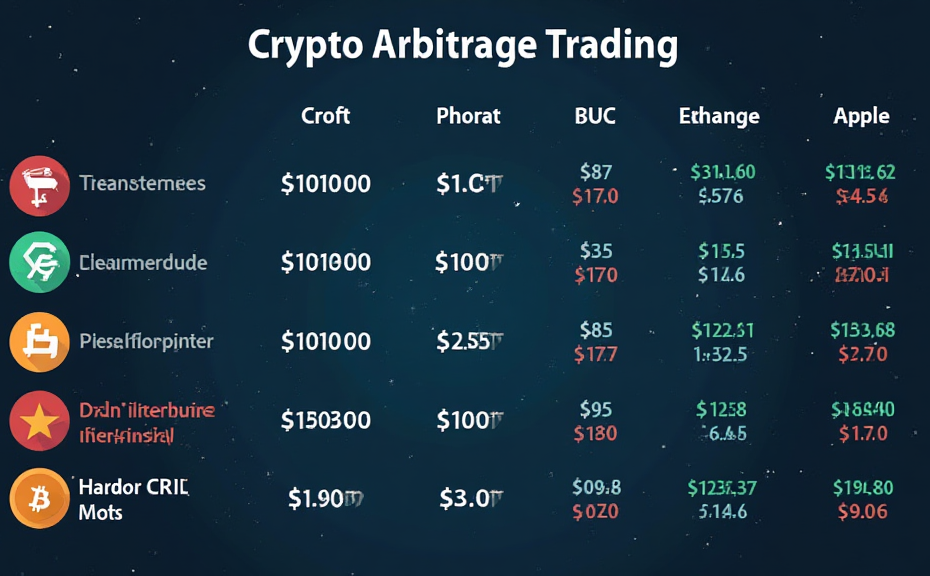Click the green Clearmerdude coin icon
This screenshot has width=930, height=576.
(39, 263)
